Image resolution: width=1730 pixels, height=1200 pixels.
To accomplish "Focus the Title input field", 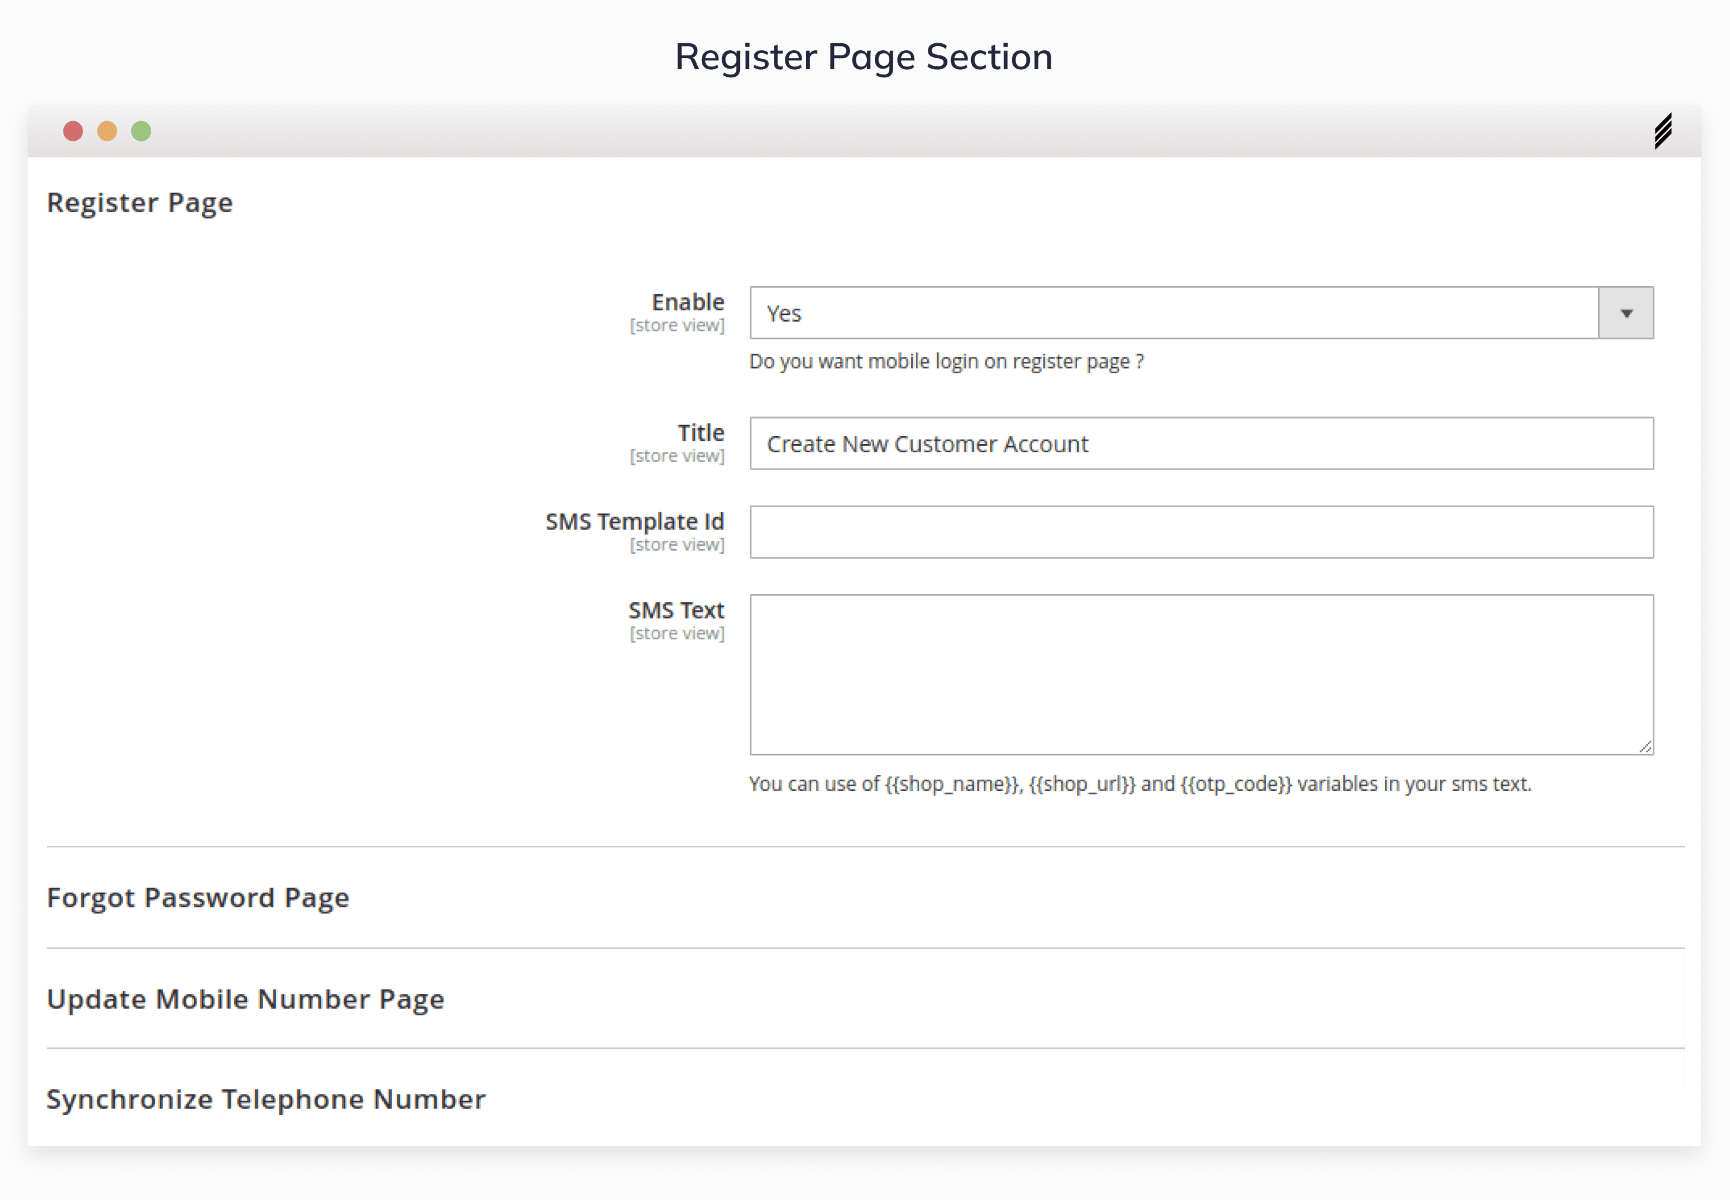I will pos(1201,443).
